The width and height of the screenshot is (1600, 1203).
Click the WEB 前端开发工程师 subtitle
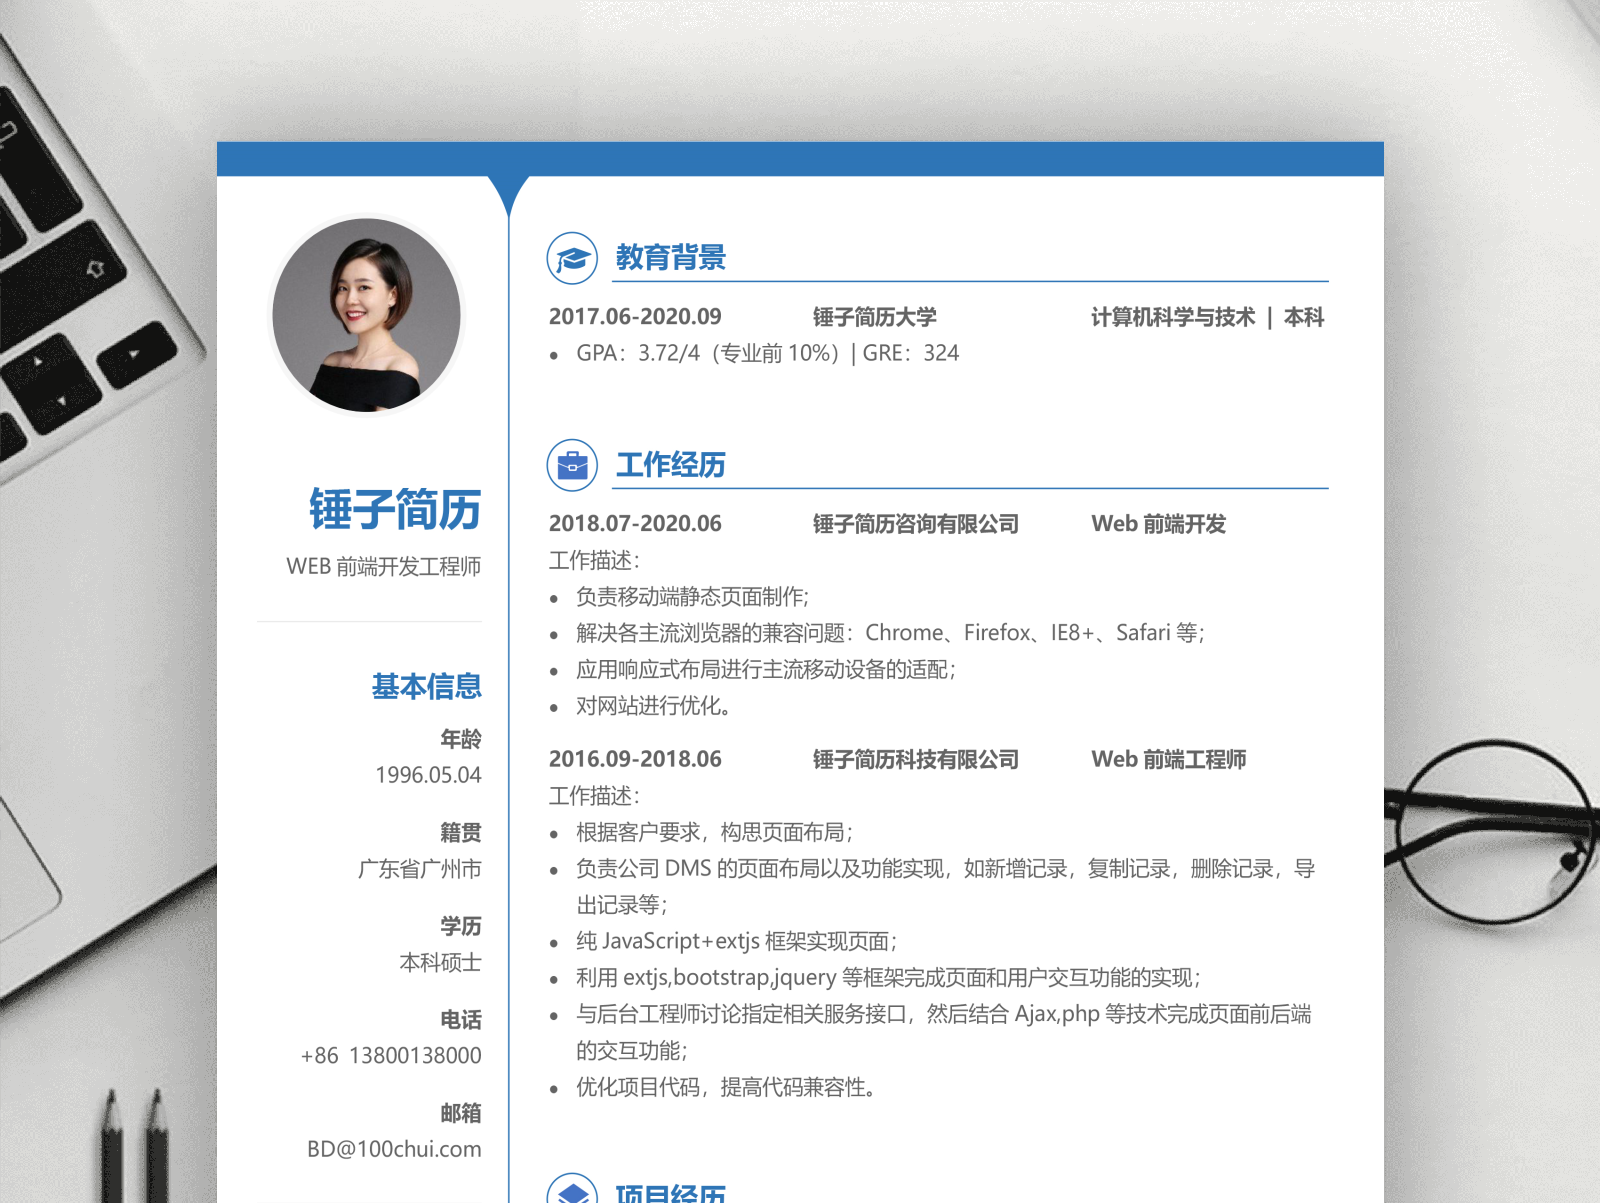(384, 567)
